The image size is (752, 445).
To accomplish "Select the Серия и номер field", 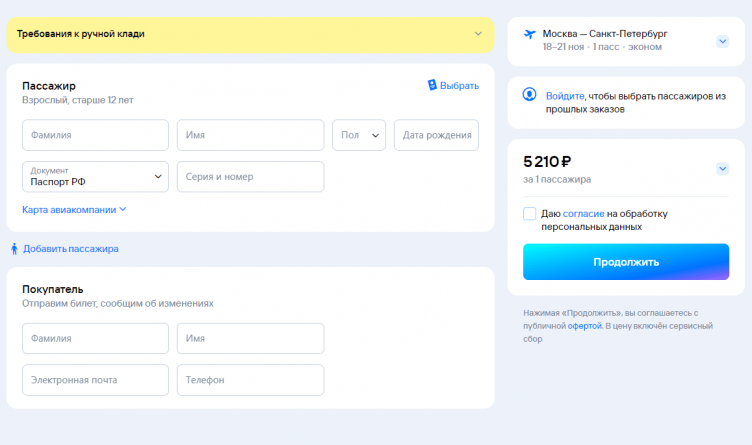I will click(250, 177).
